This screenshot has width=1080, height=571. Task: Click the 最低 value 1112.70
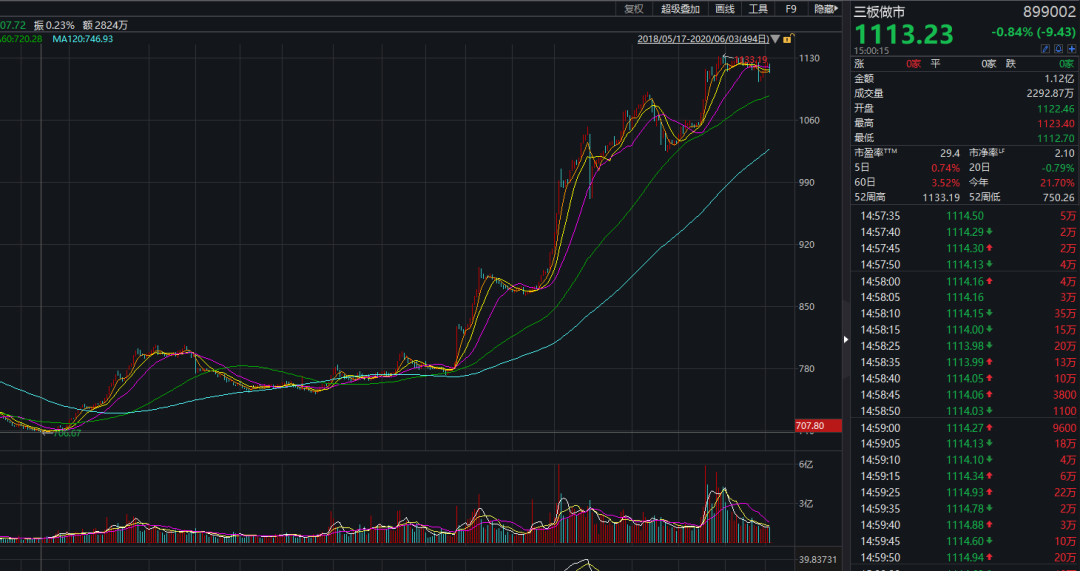click(1056, 138)
